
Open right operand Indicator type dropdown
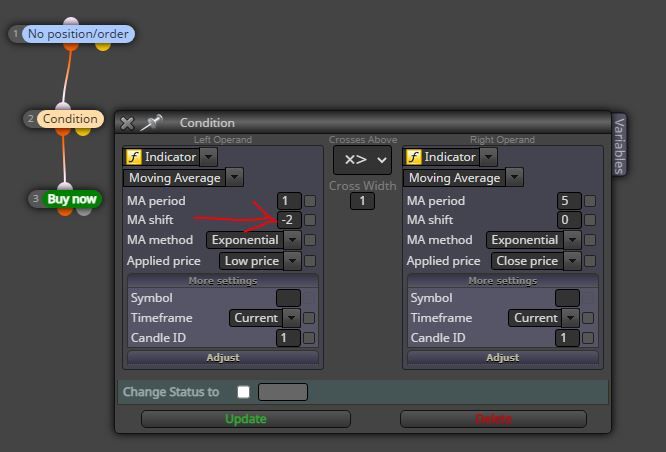[x=488, y=157]
